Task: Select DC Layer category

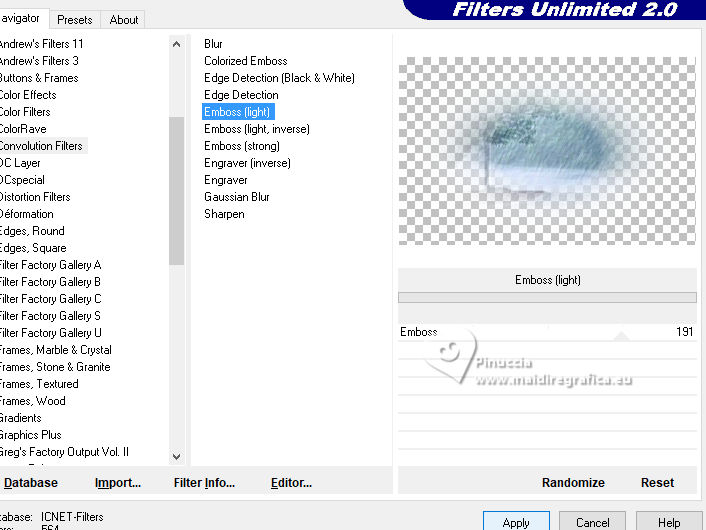Action: (x=20, y=163)
